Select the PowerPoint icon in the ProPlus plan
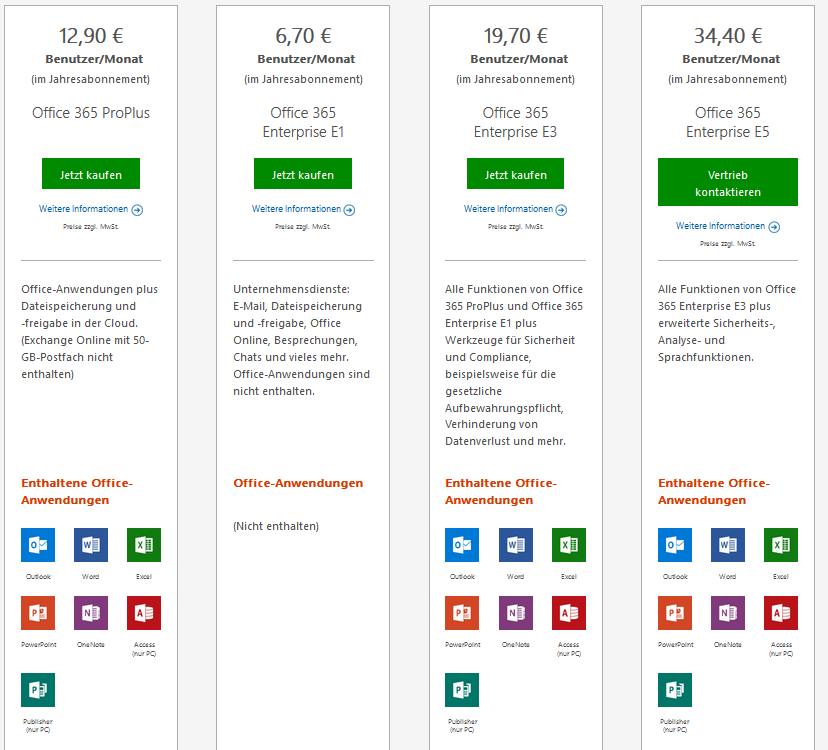 point(38,613)
